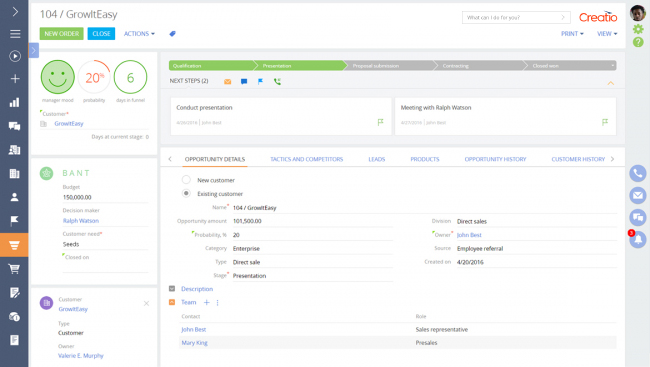The width and height of the screenshot is (650, 367).
Task: Open the dashboards bar chart icon
Action: tap(15, 102)
